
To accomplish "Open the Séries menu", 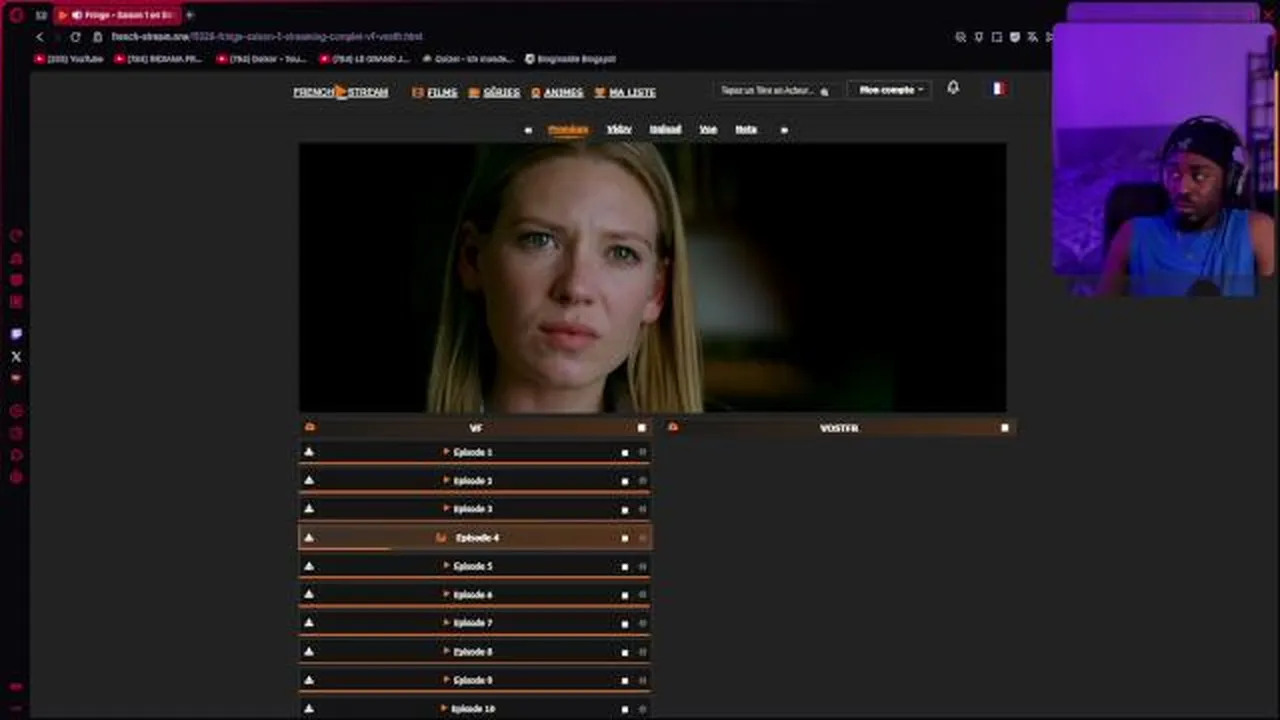I will [494, 92].
